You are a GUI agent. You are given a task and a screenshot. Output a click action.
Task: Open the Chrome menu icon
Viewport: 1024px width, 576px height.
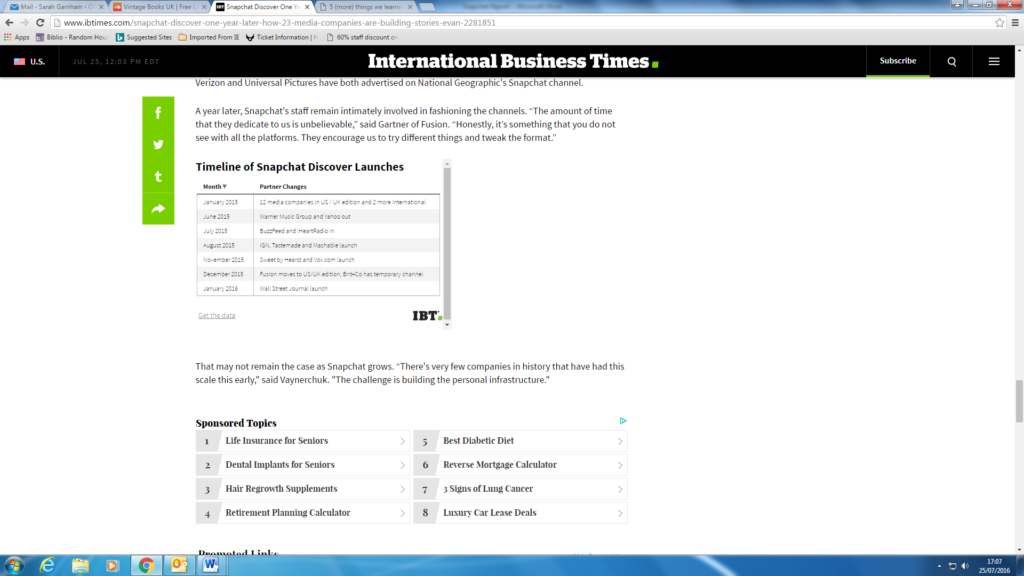tap(1015, 22)
